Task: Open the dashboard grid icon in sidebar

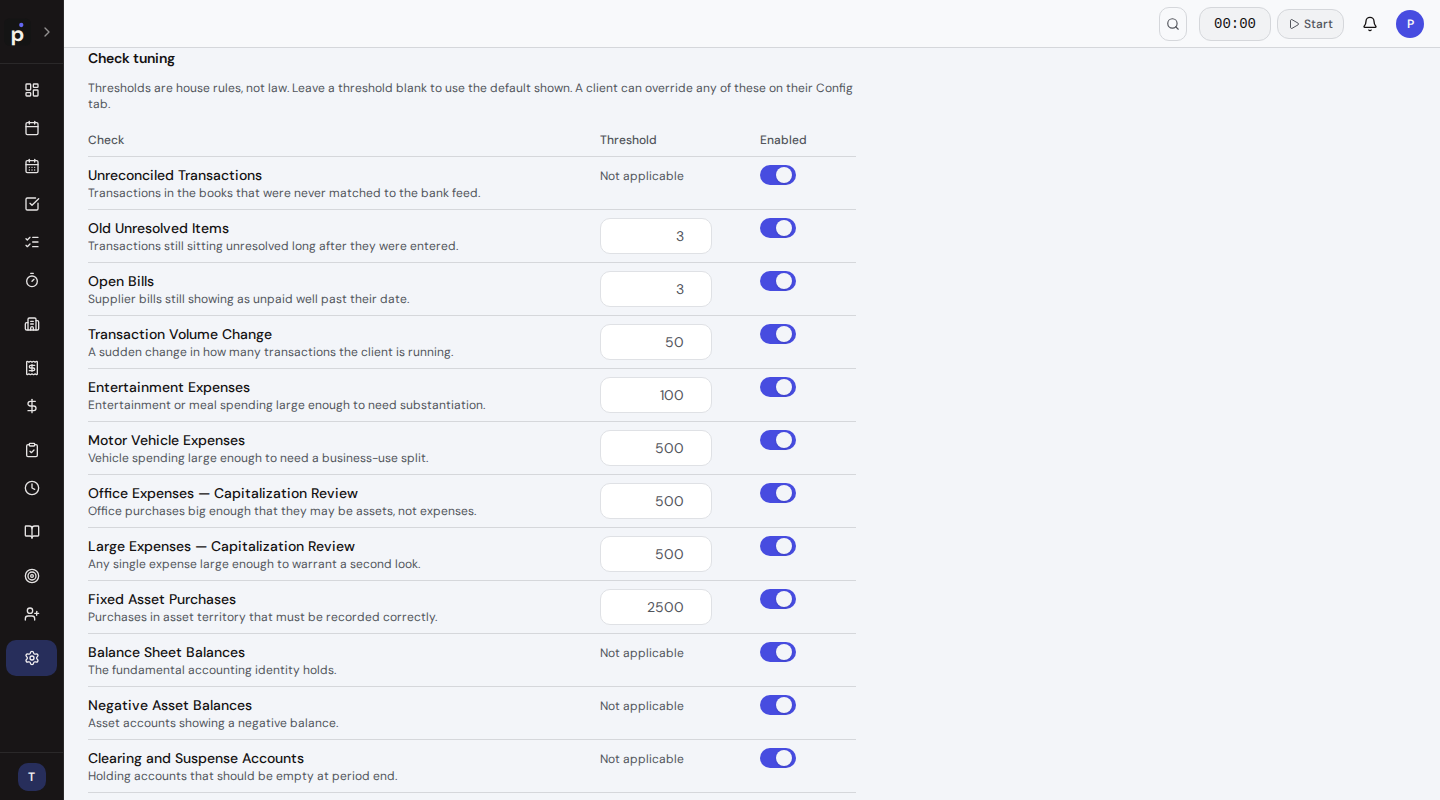Action: (32, 90)
